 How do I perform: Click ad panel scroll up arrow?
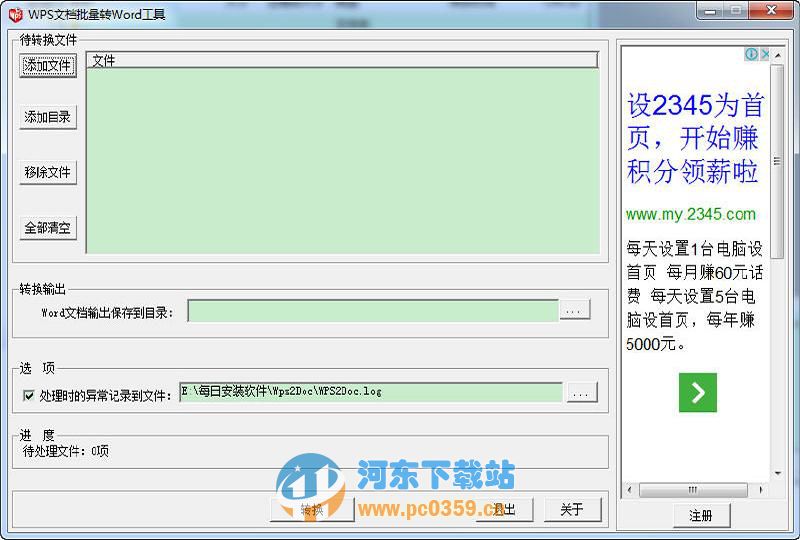pyautogui.click(x=778, y=55)
